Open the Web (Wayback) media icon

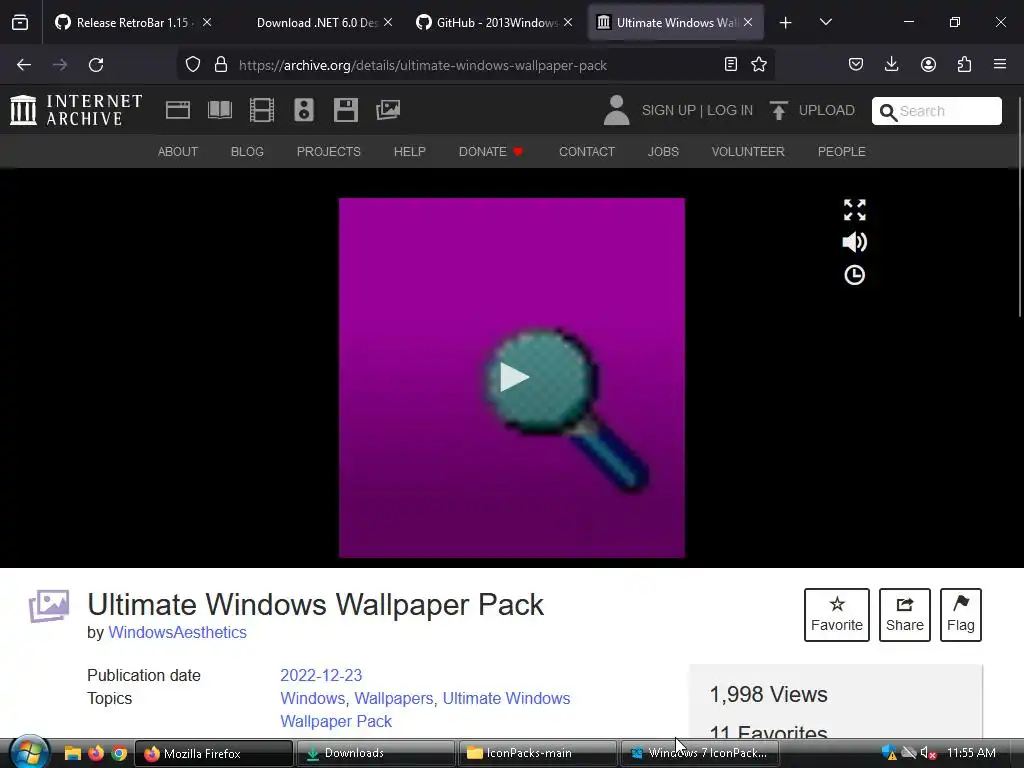(178, 110)
